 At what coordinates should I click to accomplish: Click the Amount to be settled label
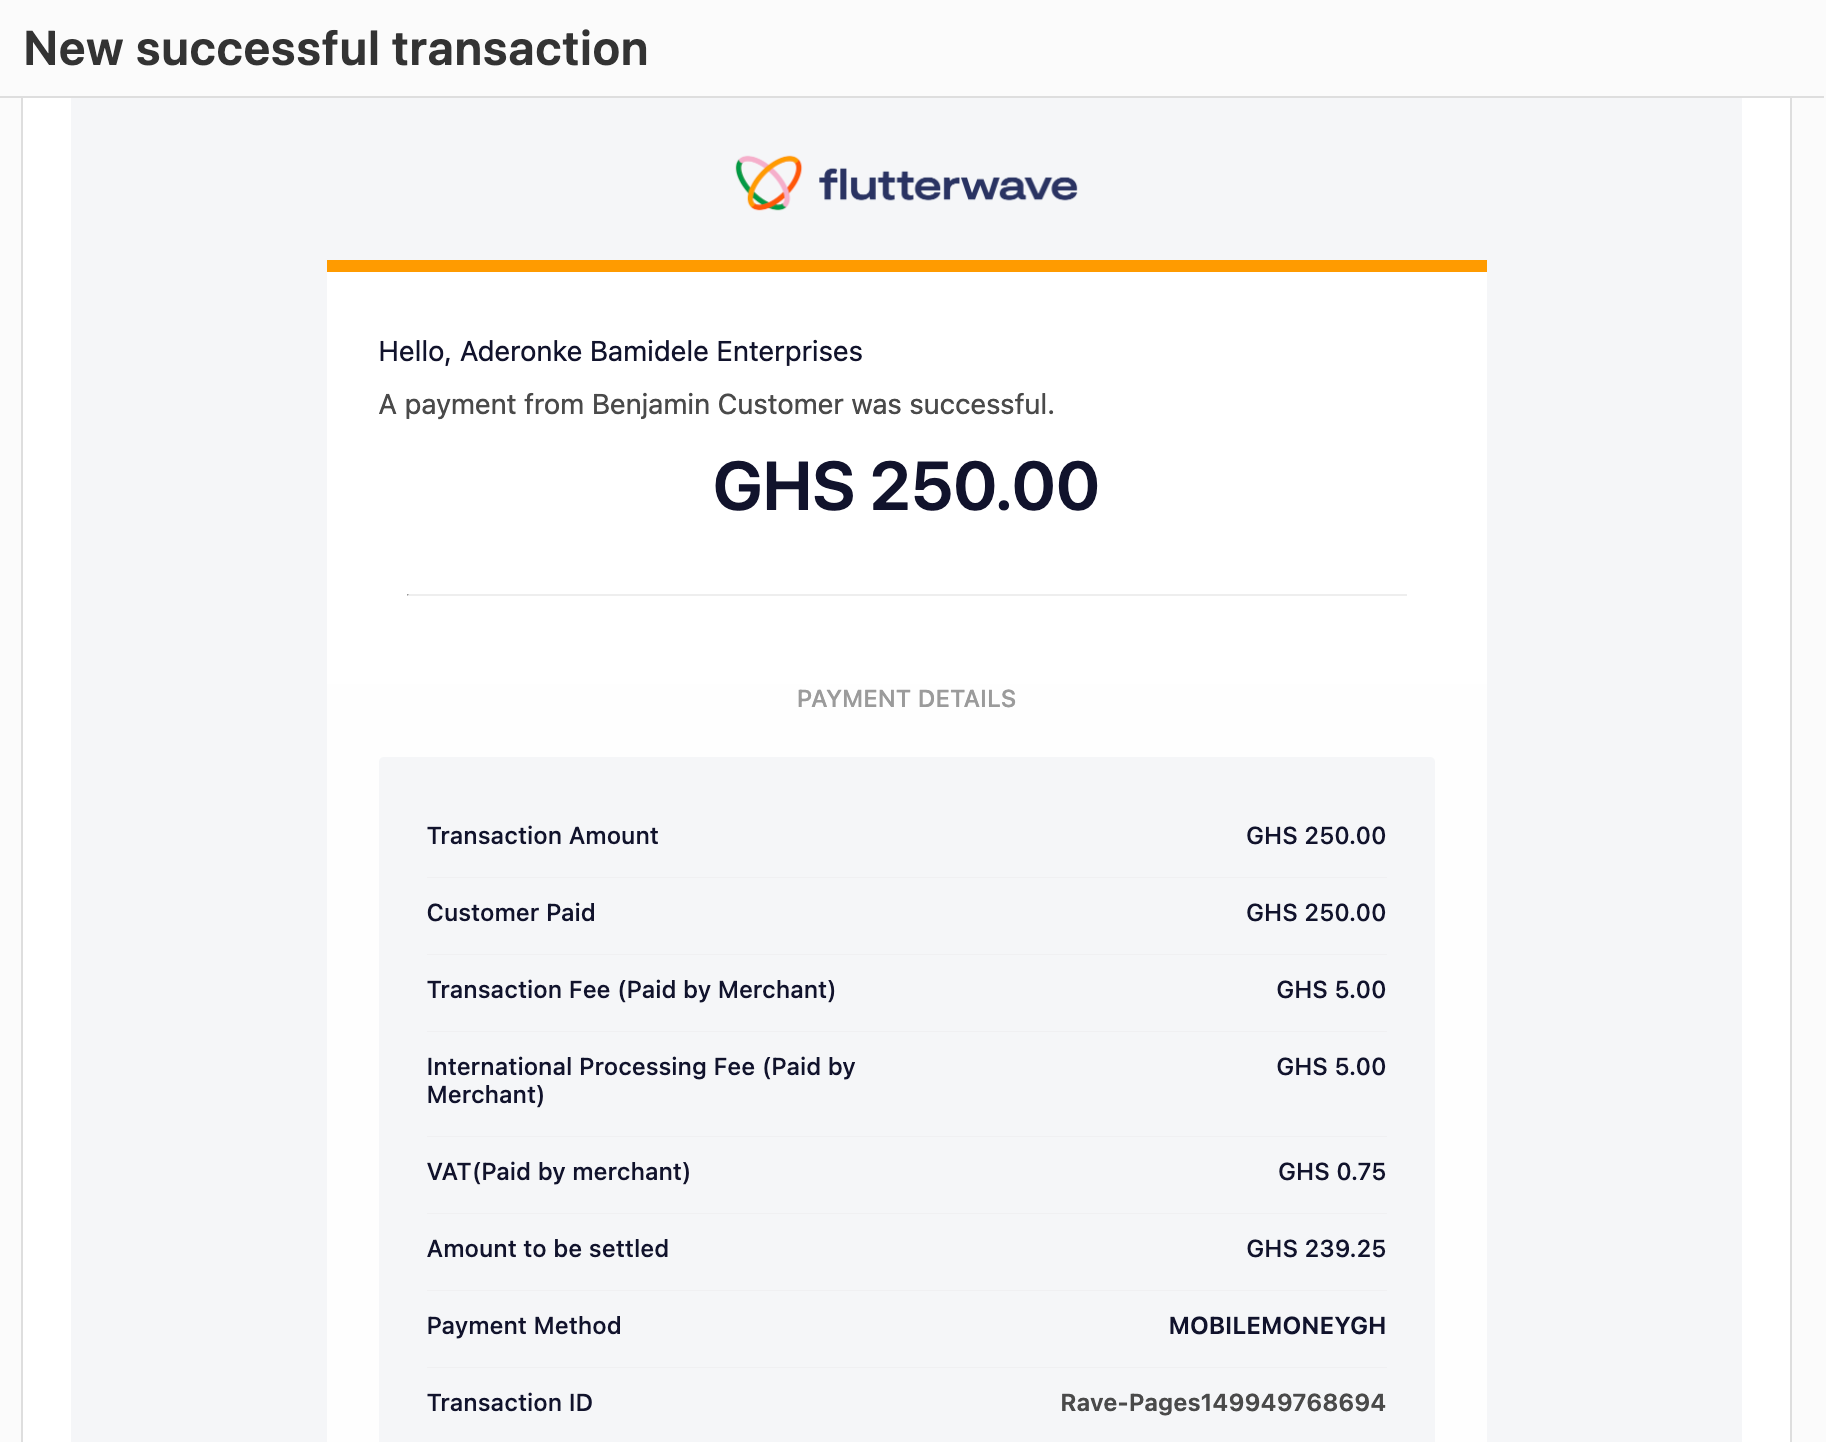point(548,1249)
